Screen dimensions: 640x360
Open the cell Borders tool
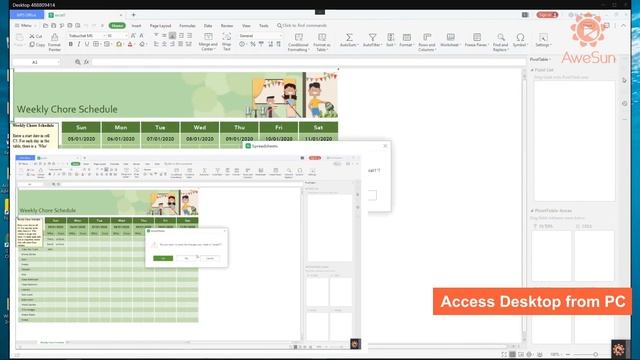pyautogui.click(x=96, y=44)
